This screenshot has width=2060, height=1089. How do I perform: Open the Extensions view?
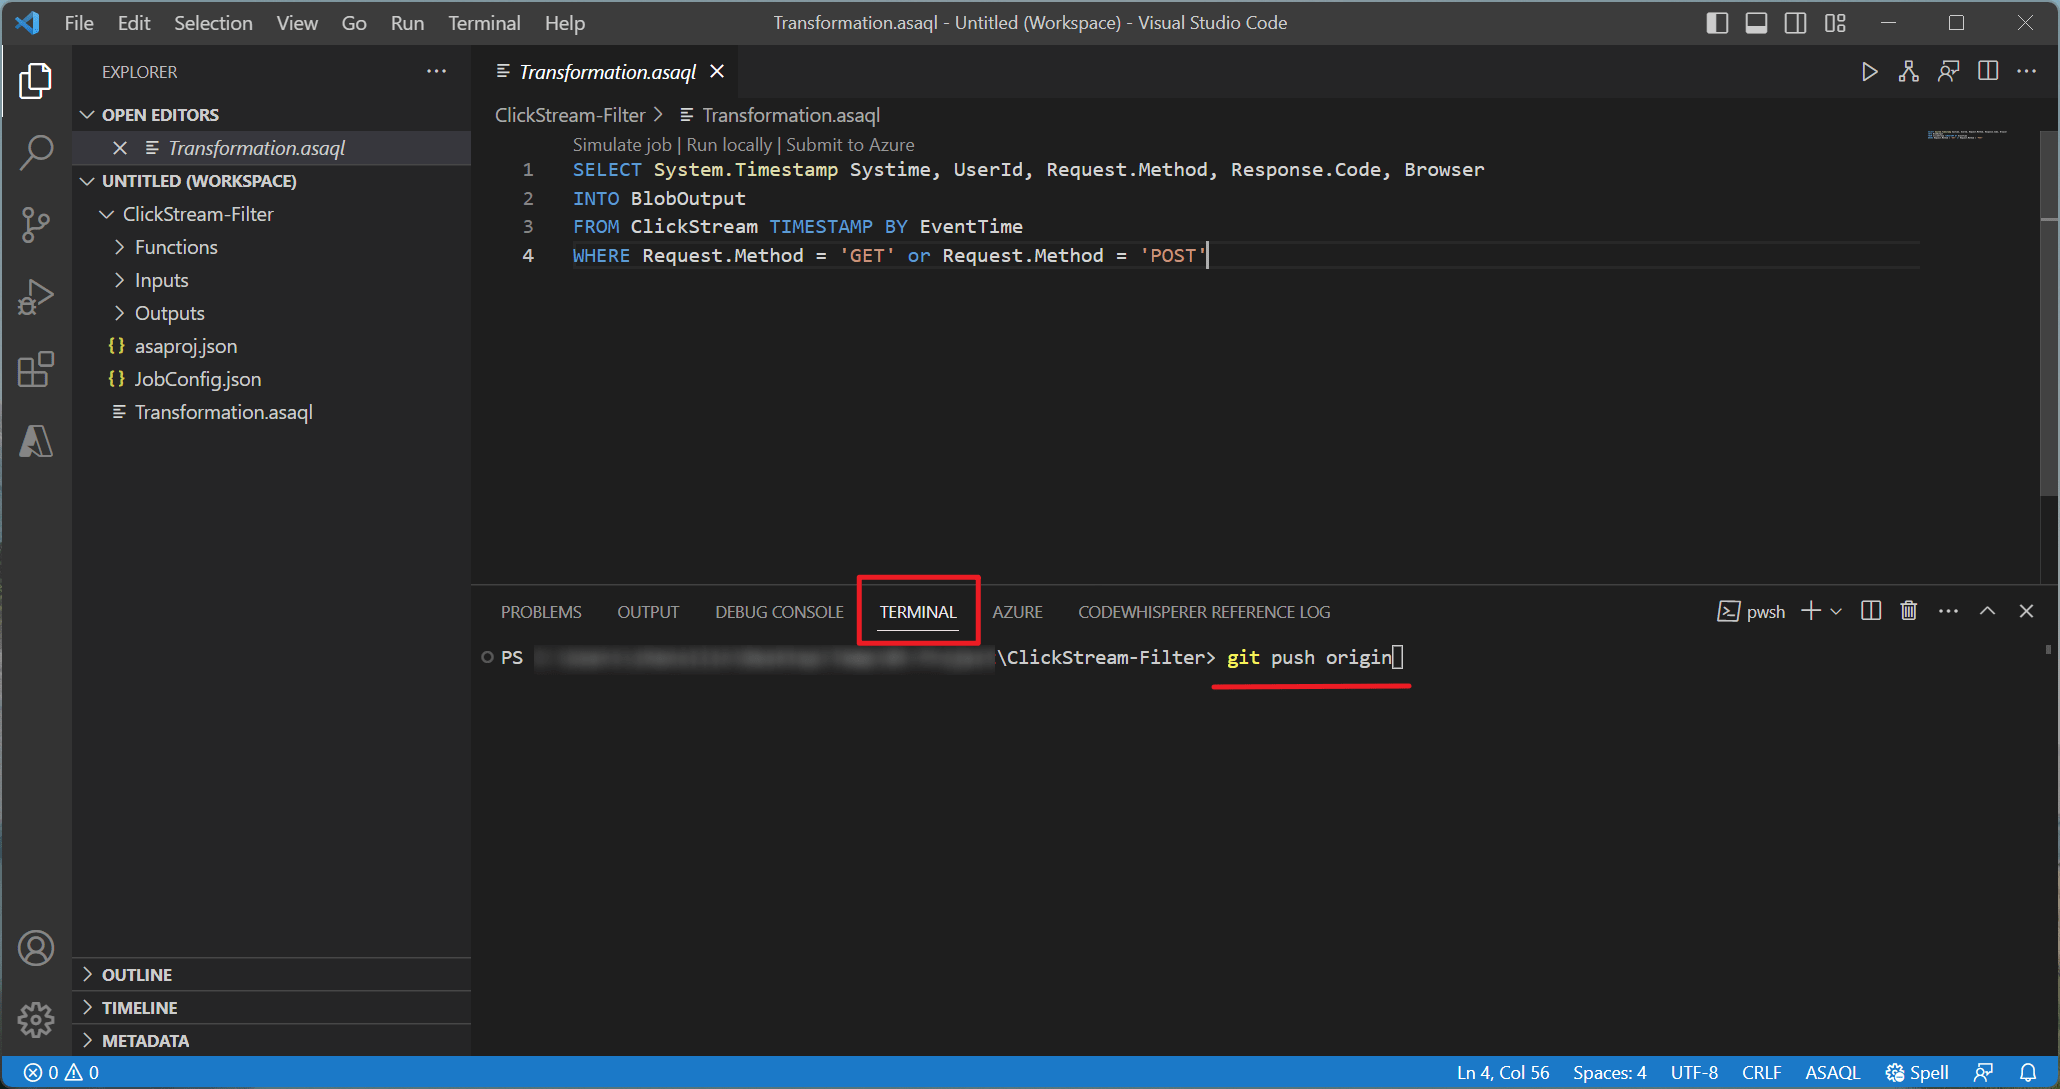pyautogui.click(x=36, y=369)
